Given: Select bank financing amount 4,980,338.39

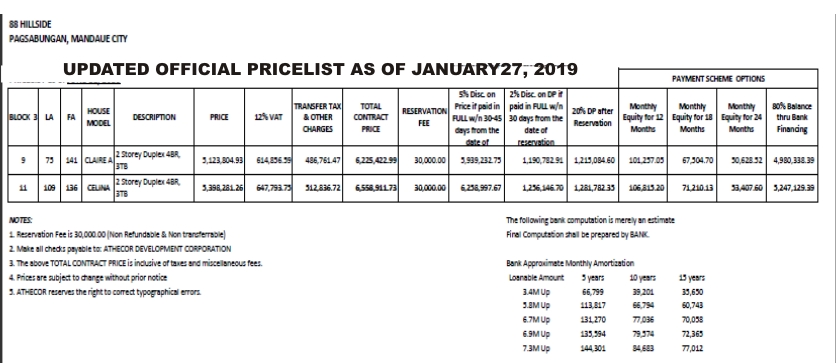Looking at the screenshot, I should (x=793, y=159).
